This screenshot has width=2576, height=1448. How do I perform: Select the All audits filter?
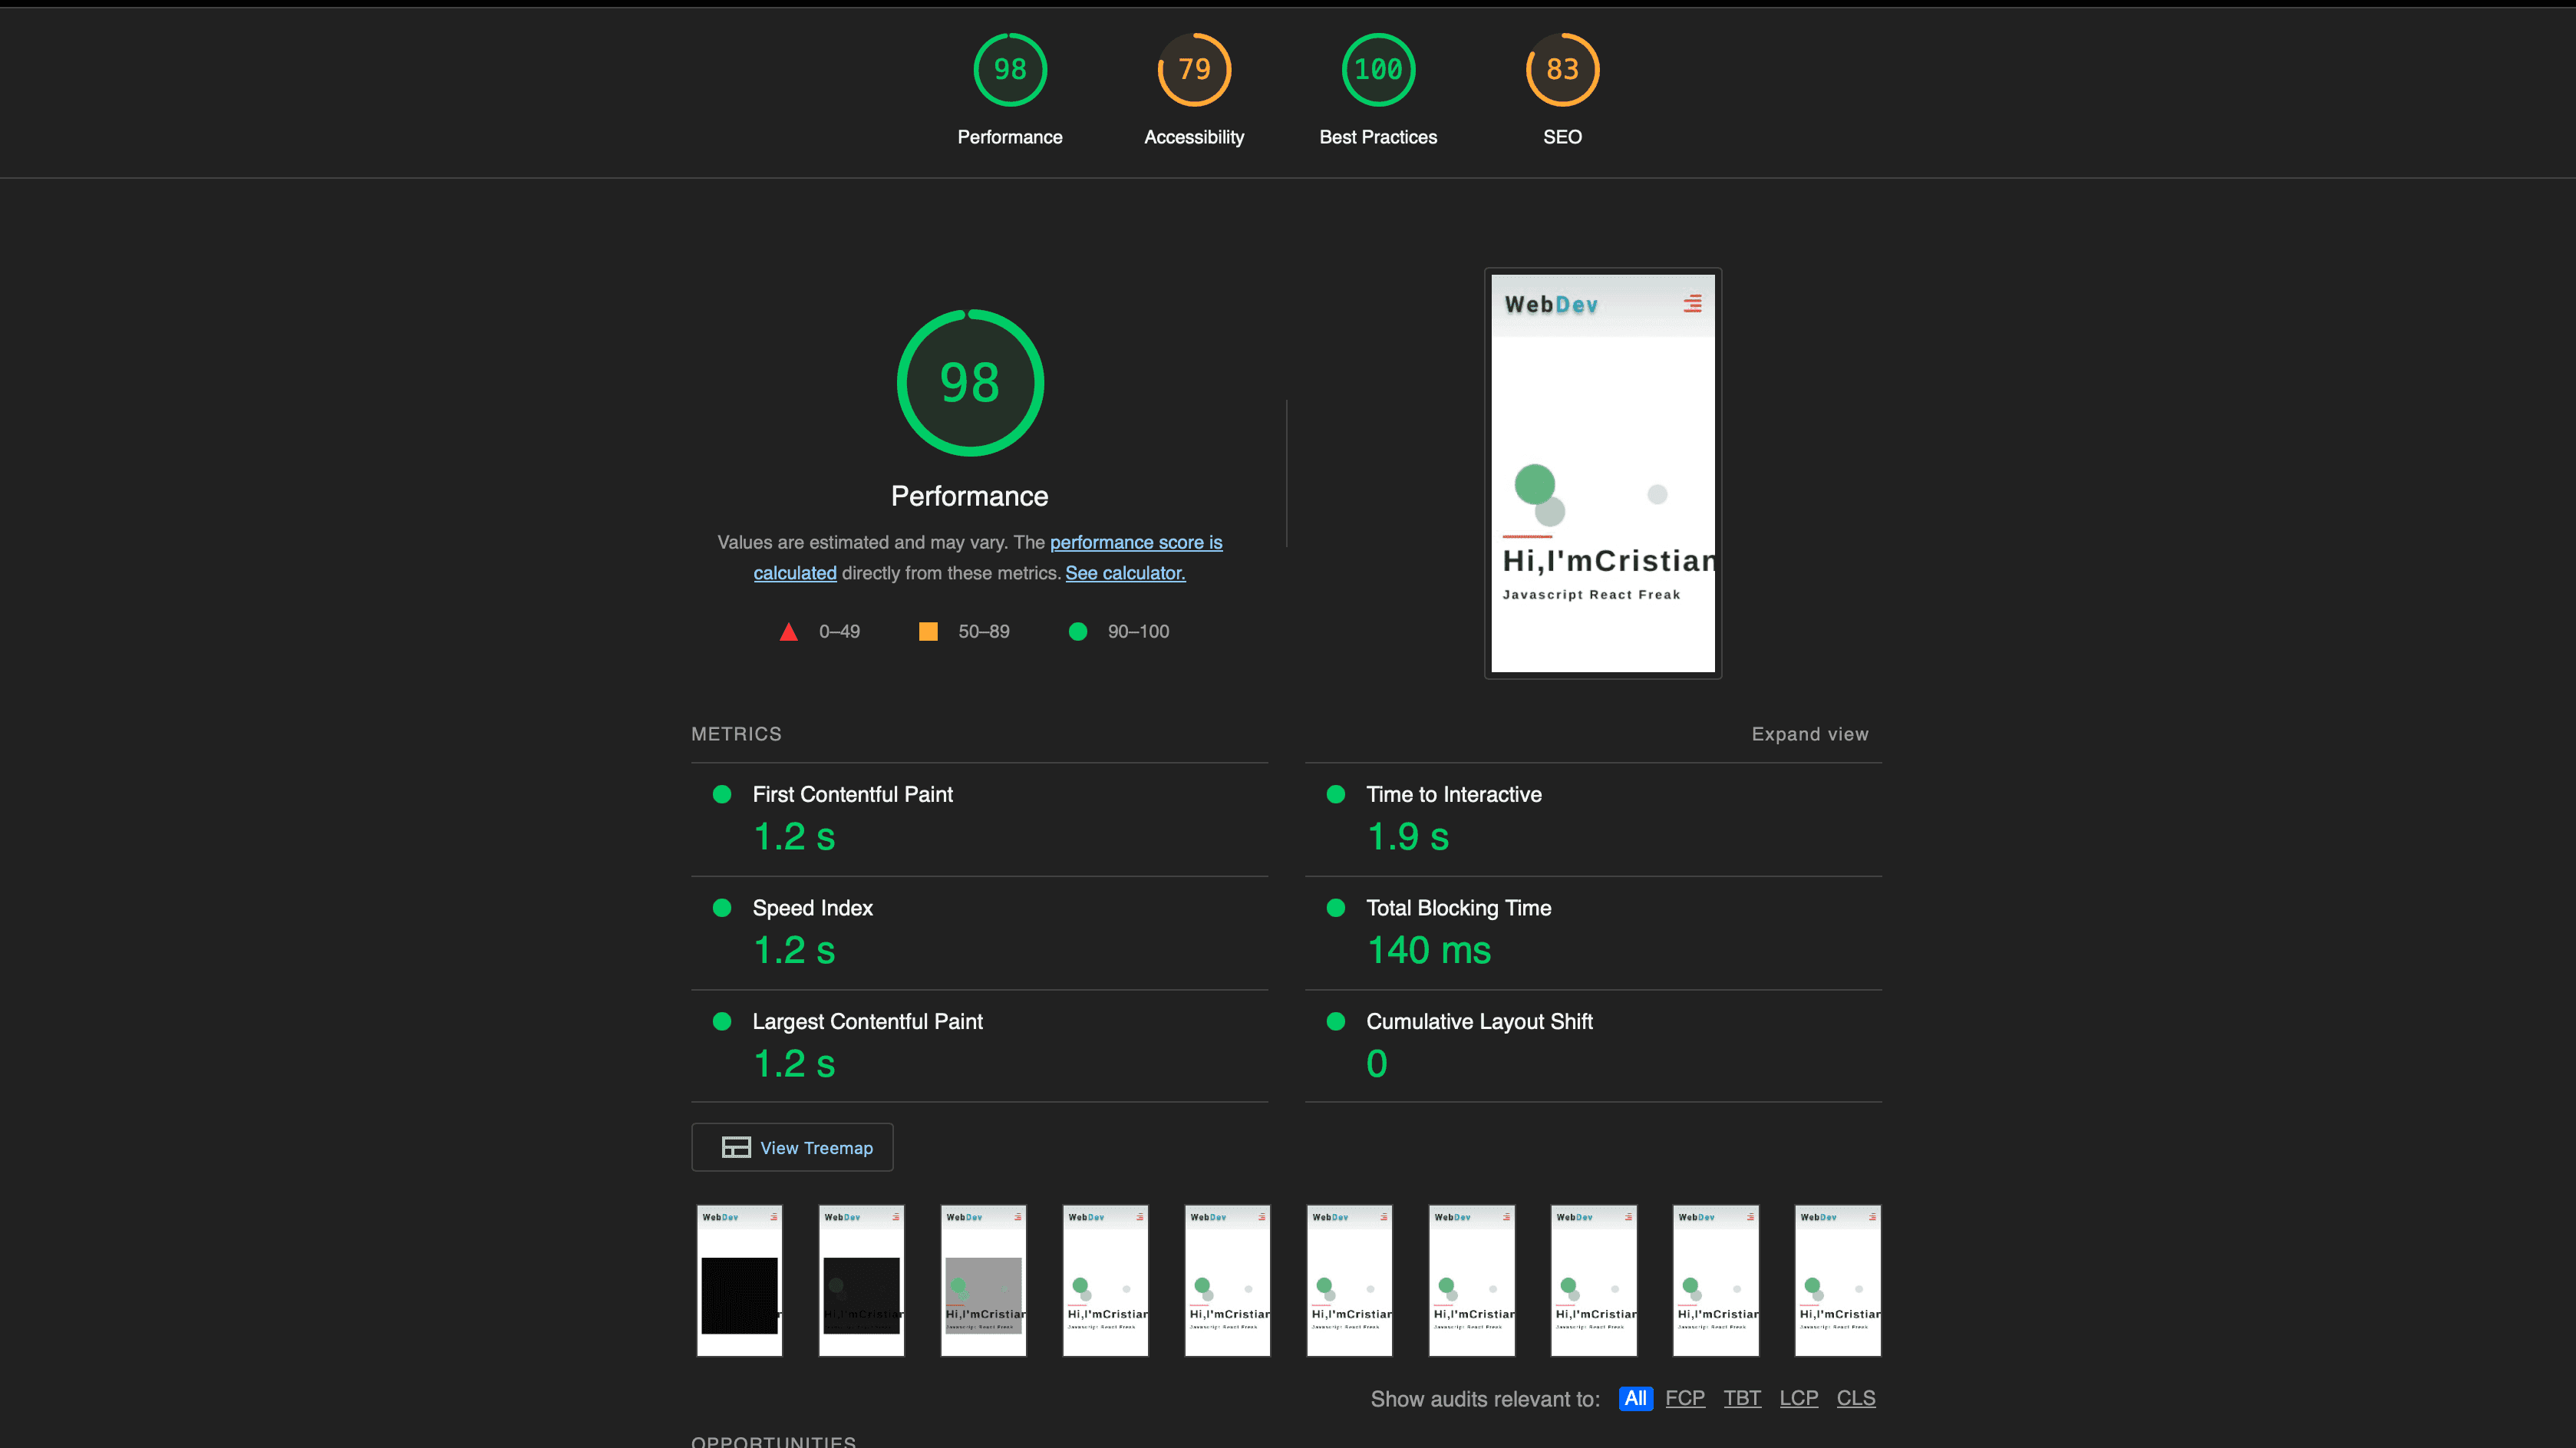(x=1635, y=1399)
